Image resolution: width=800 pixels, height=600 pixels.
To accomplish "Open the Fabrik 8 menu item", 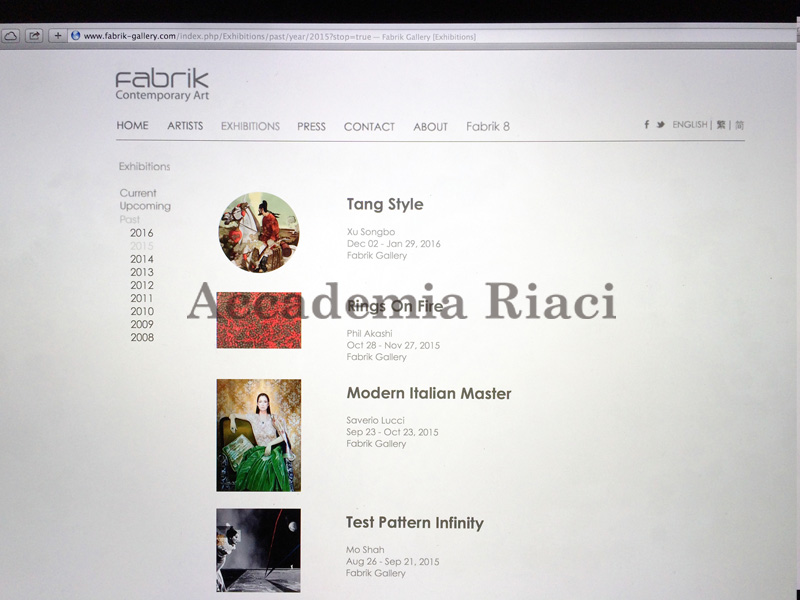I will 488,127.
